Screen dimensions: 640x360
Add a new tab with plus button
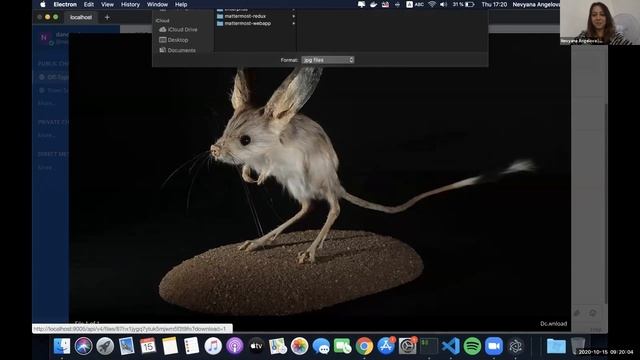click(x=107, y=17)
